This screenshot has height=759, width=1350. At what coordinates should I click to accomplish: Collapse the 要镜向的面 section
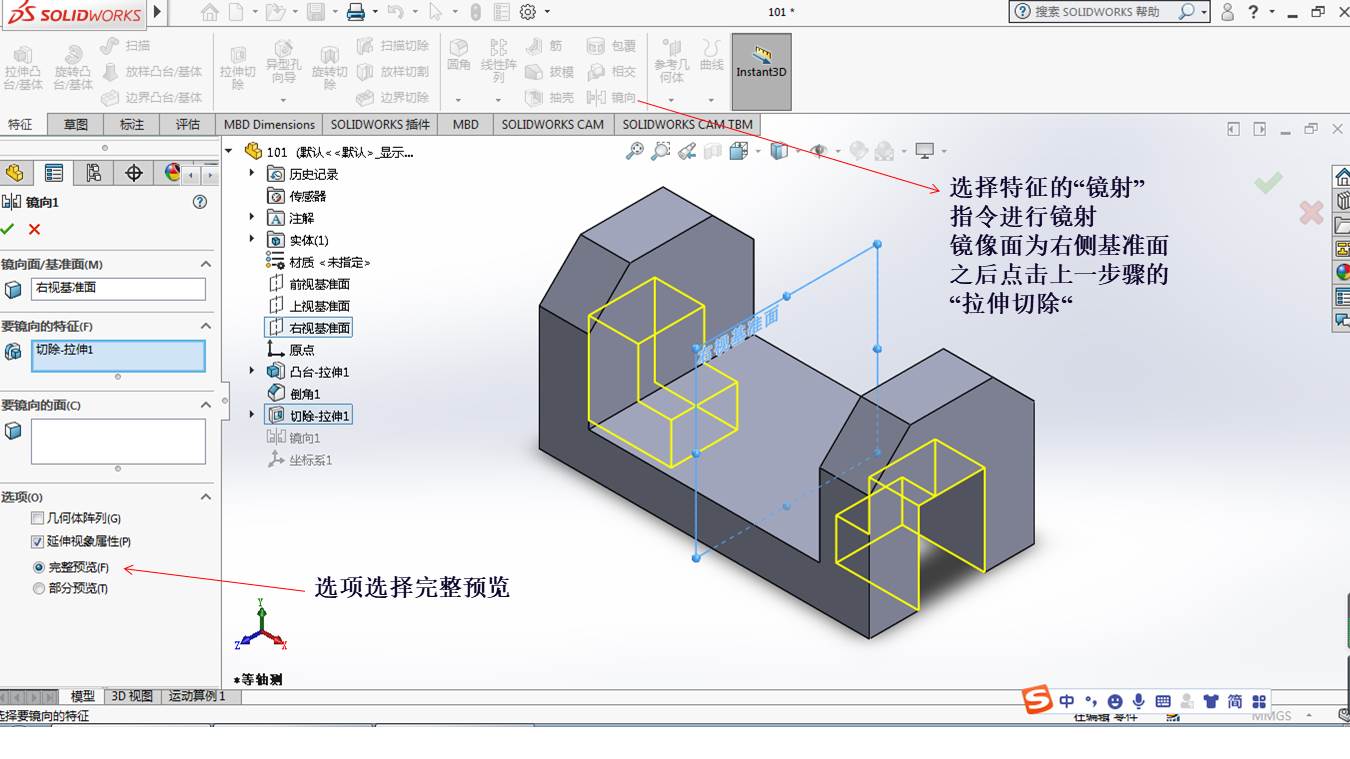point(206,405)
